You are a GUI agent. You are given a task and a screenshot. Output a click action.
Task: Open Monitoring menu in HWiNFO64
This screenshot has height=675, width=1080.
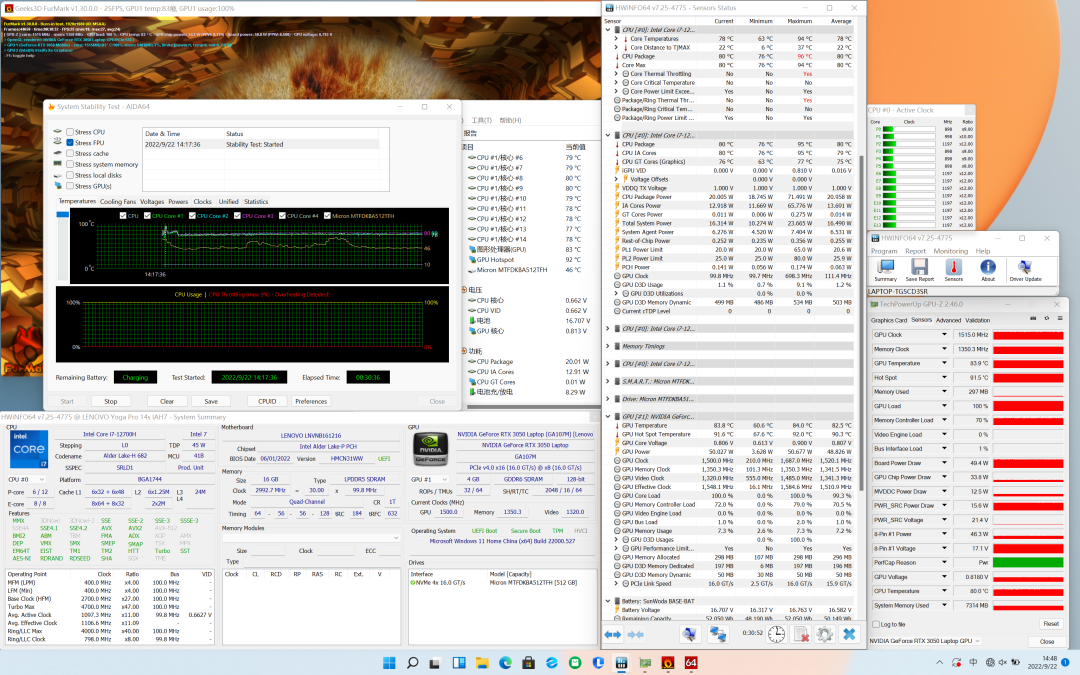point(951,251)
